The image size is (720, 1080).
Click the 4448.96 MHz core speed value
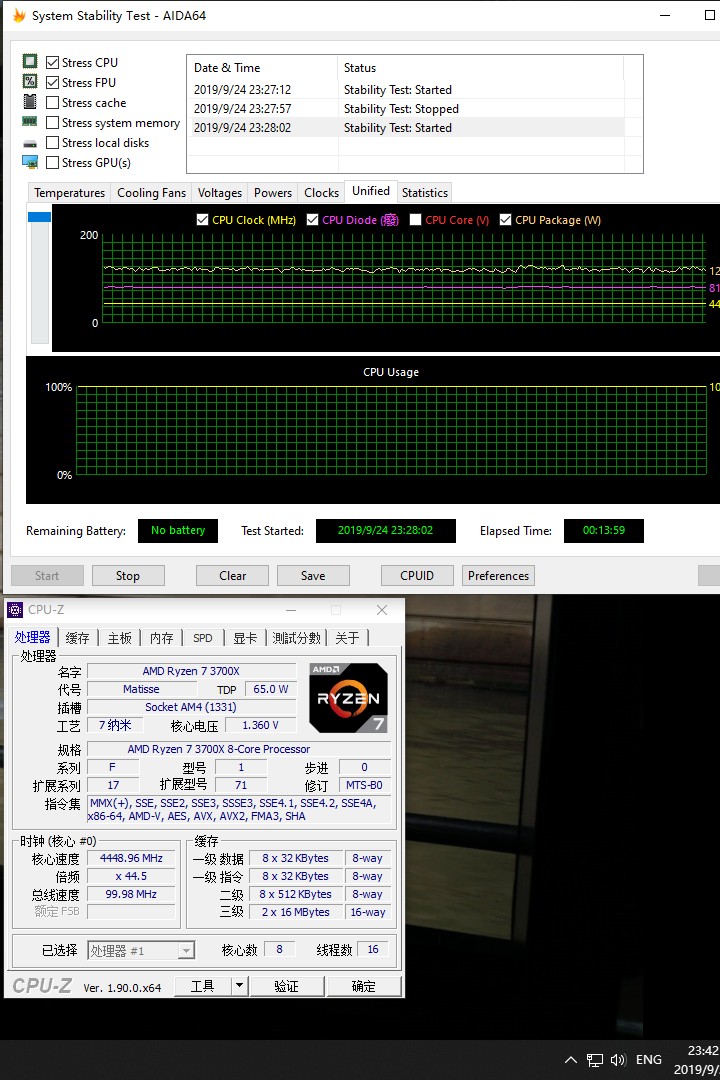point(131,858)
